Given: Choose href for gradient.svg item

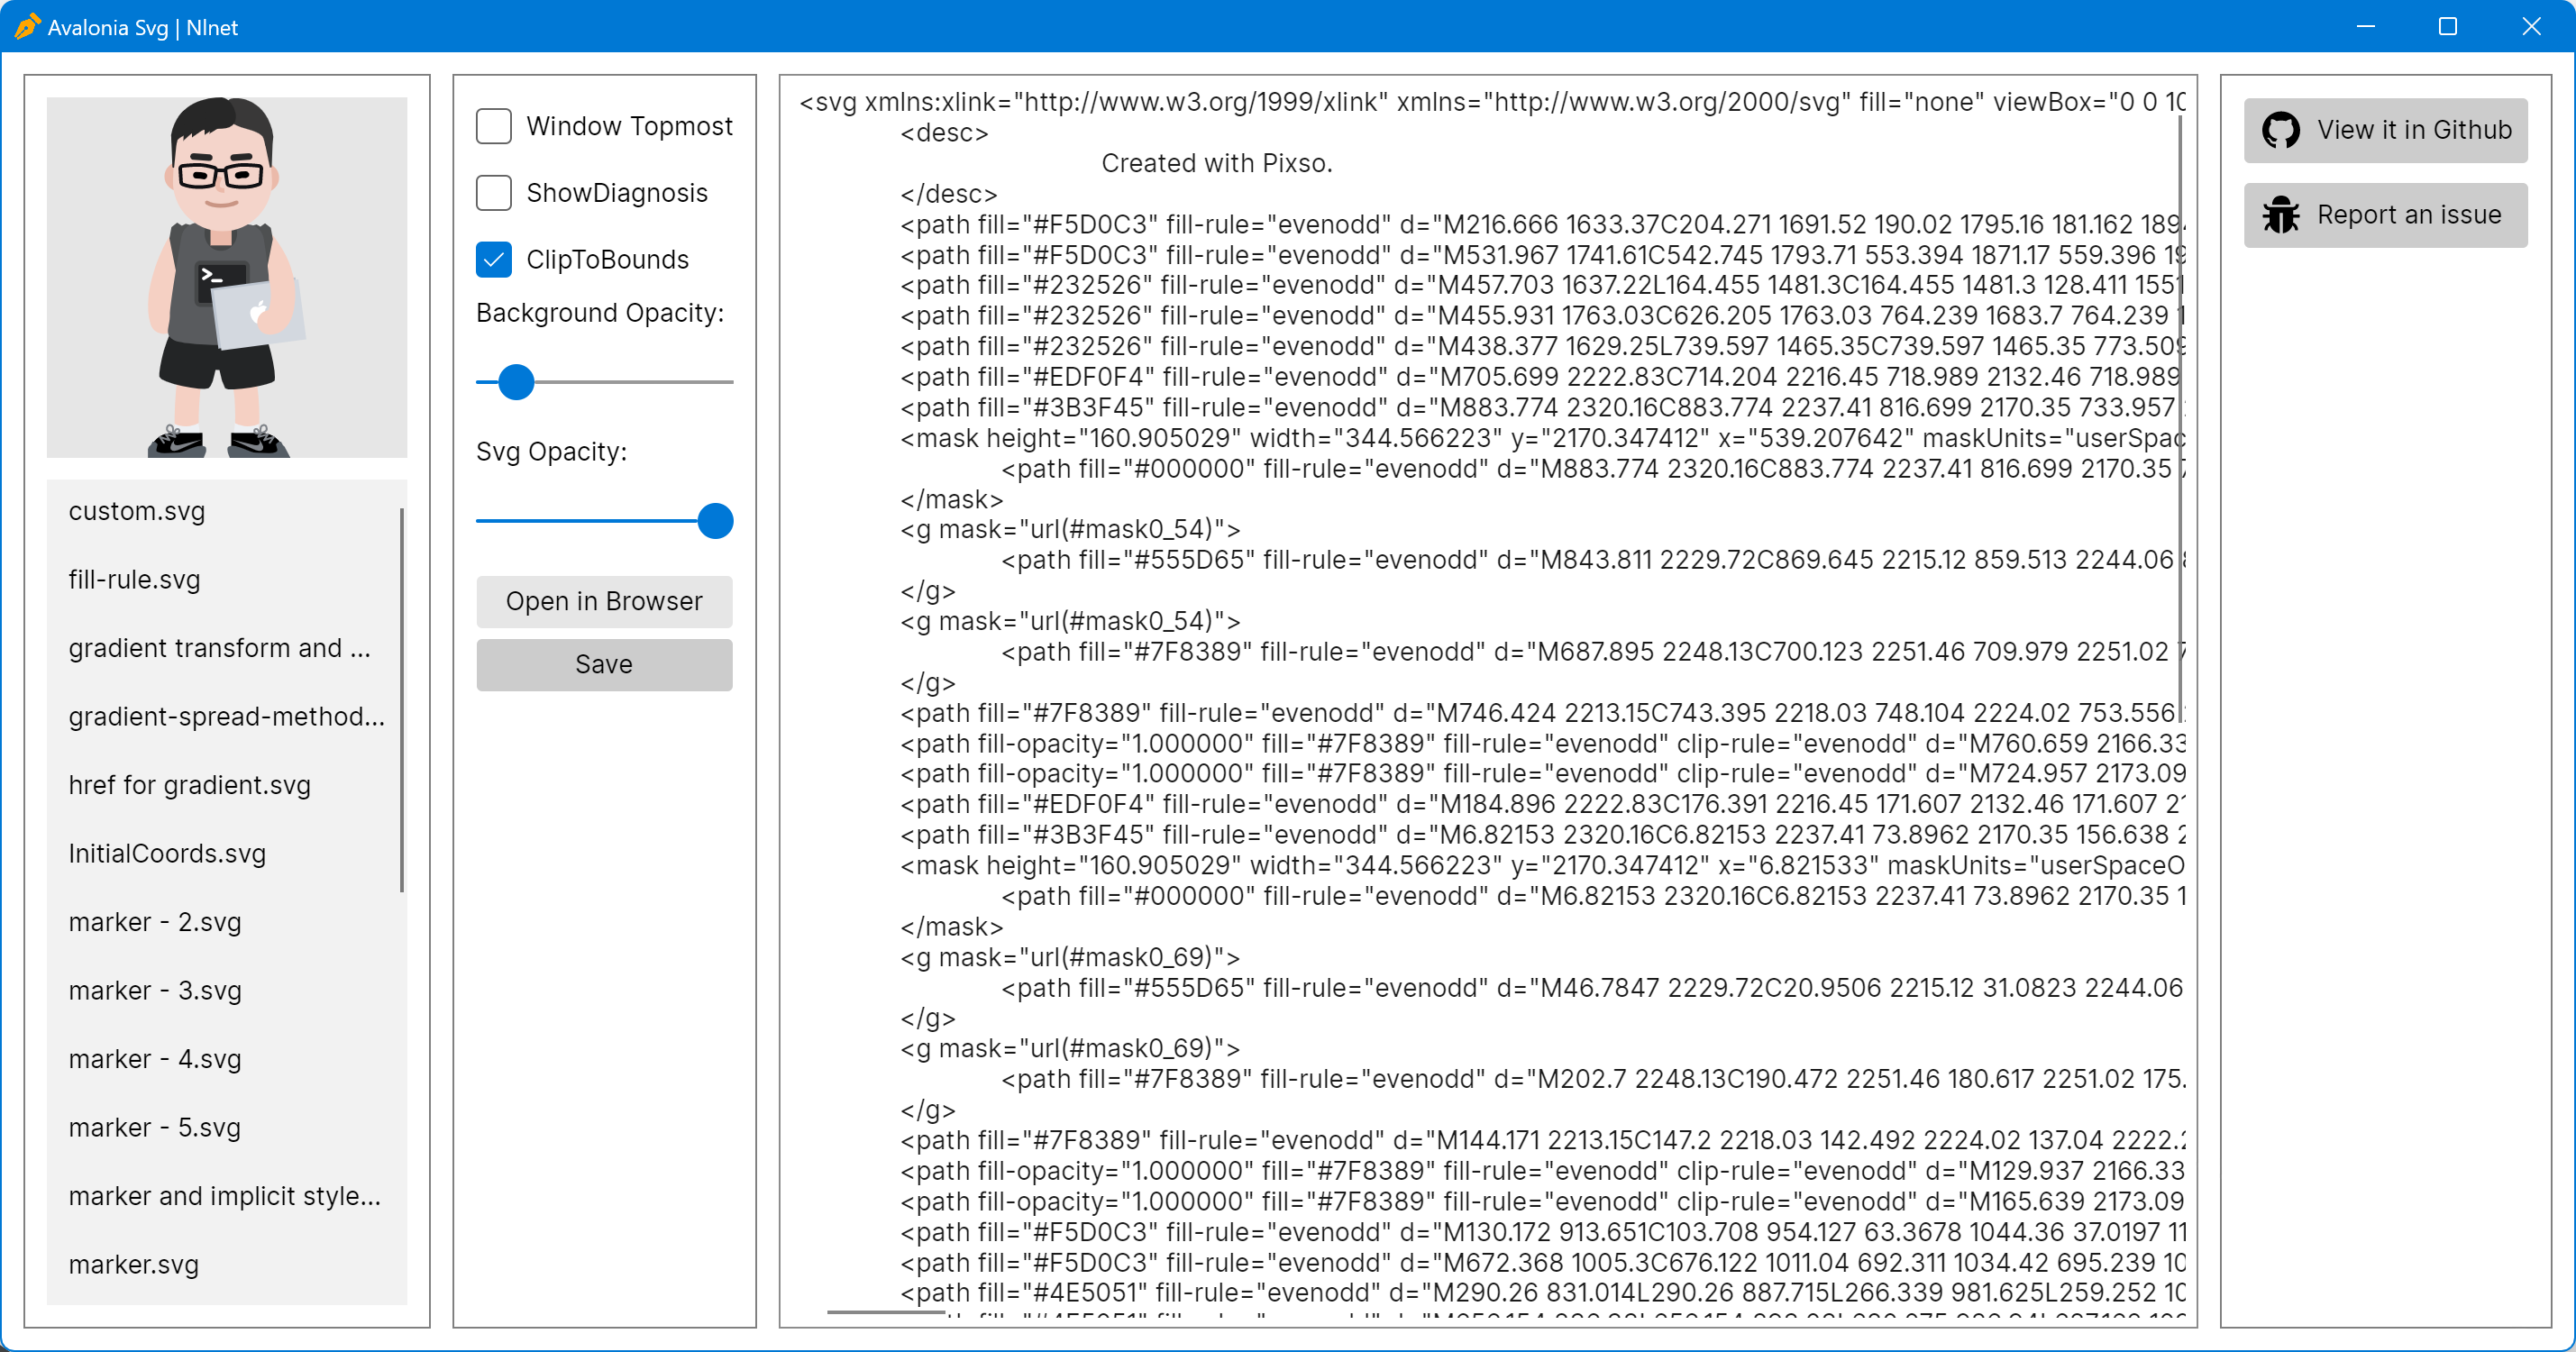Looking at the screenshot, I should tap(190, 785).
